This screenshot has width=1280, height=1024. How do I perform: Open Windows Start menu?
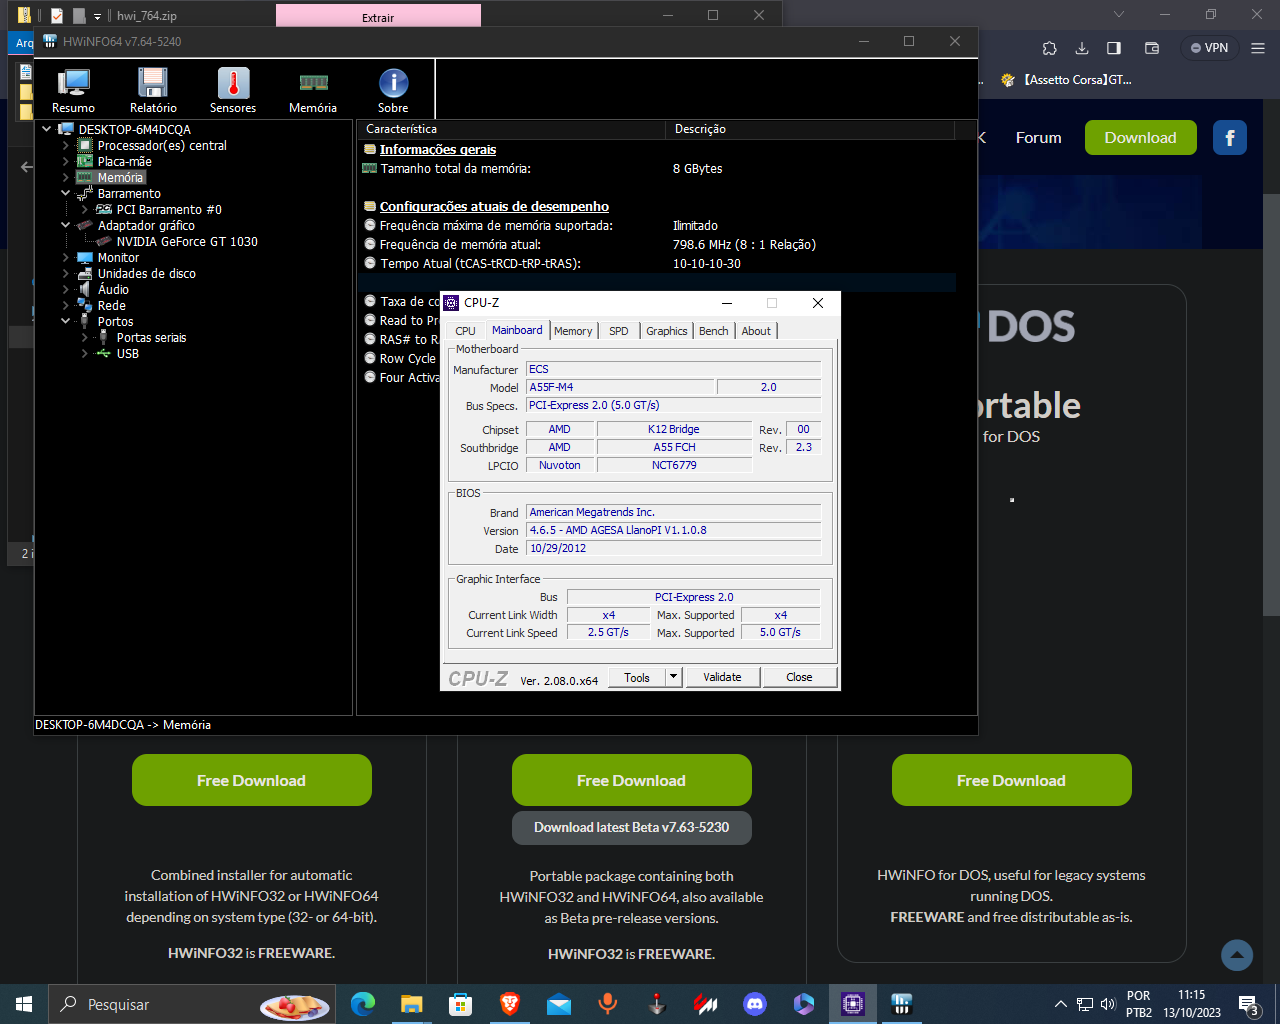click(x=24, y=1004)
